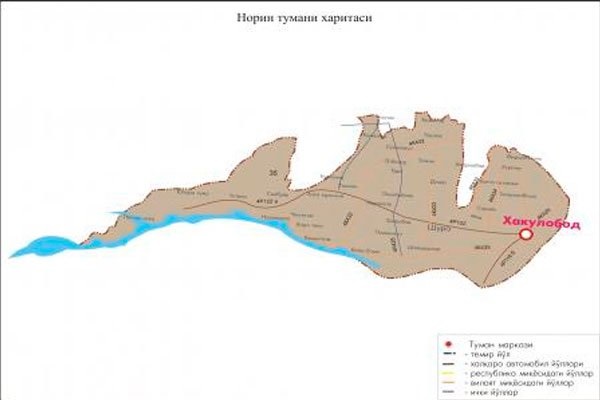600x400 pixels.
Task: Click the blue river's far western tip
Action: (x=12, y=251)
